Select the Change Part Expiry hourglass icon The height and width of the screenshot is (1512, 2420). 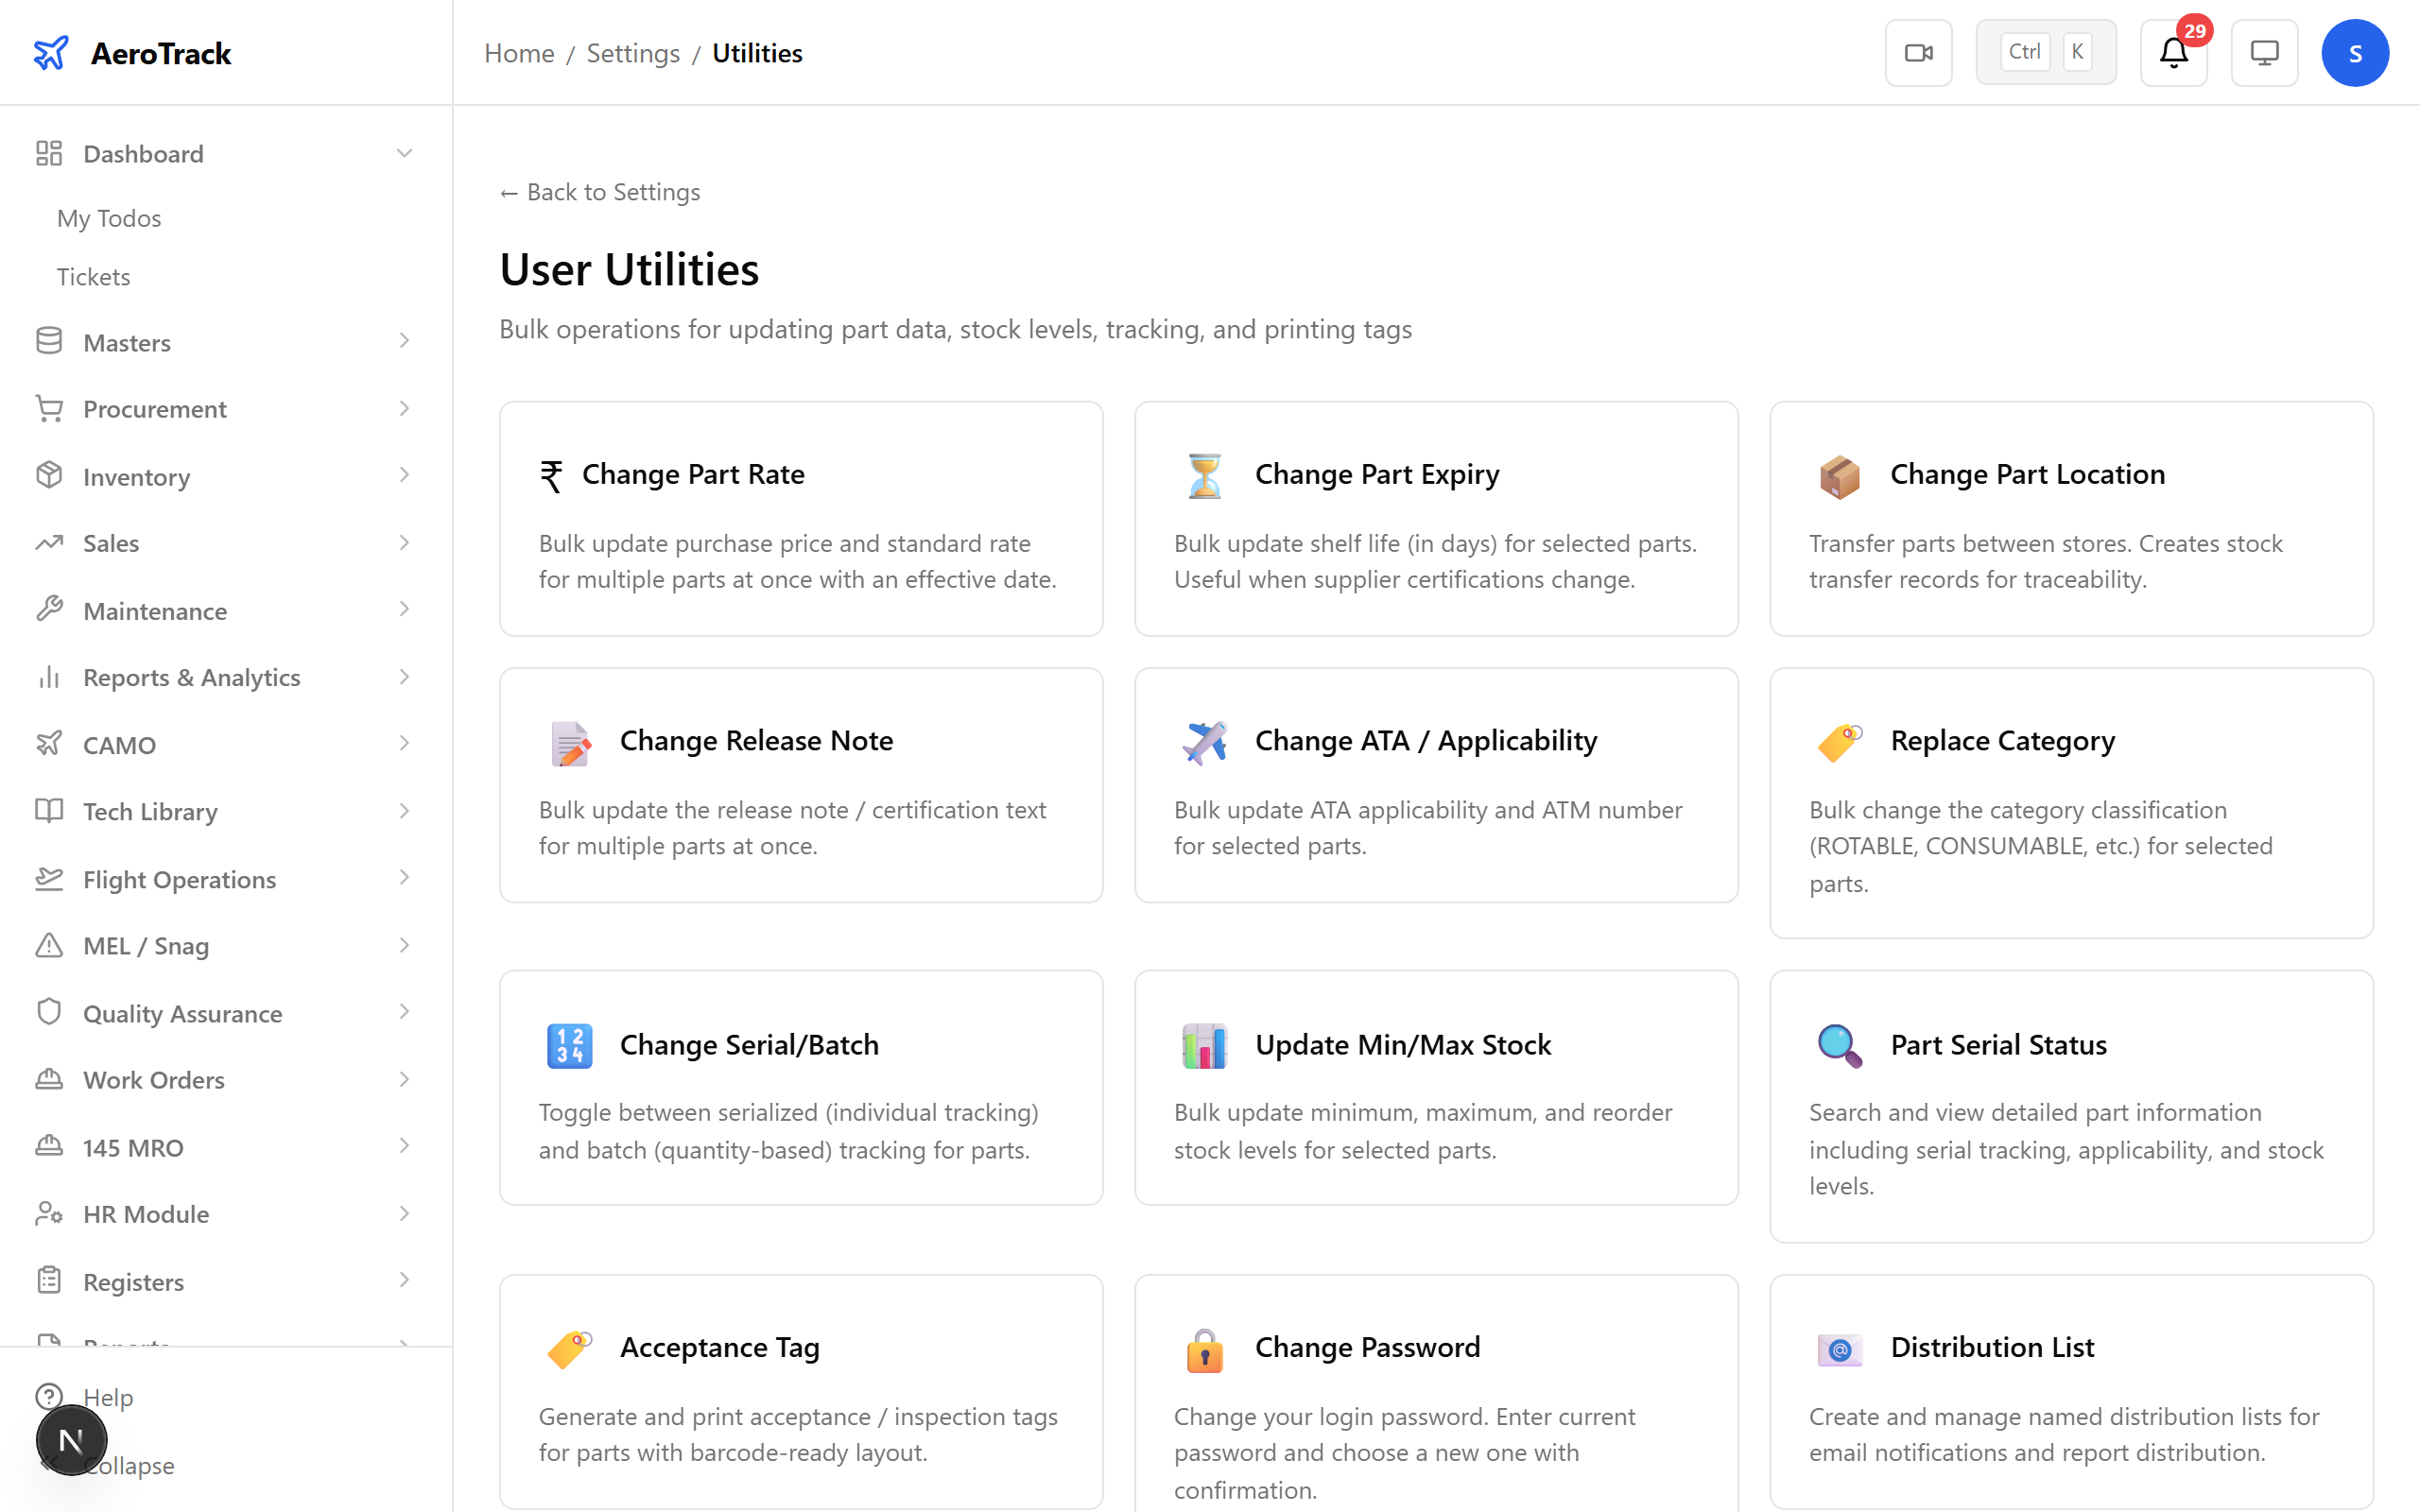pyautogui.click(x=1204, y=475)
